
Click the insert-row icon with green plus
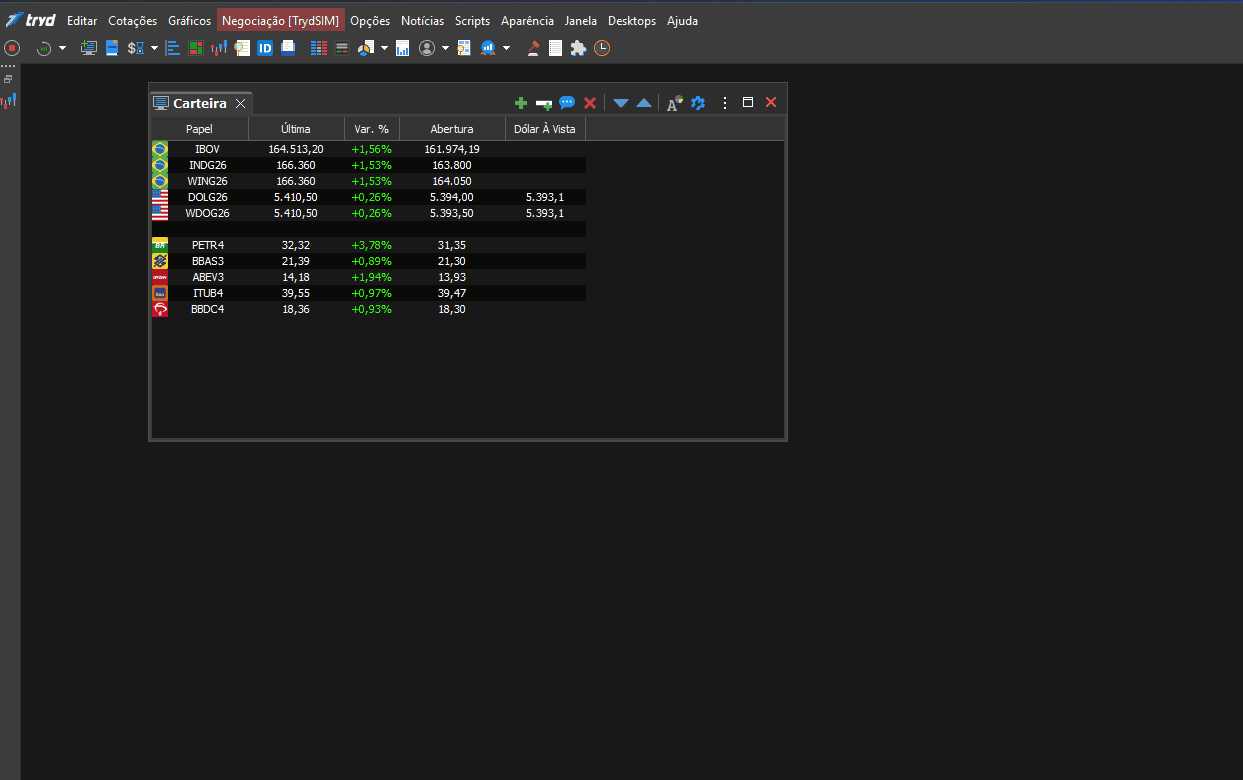[x=544, y=103]
